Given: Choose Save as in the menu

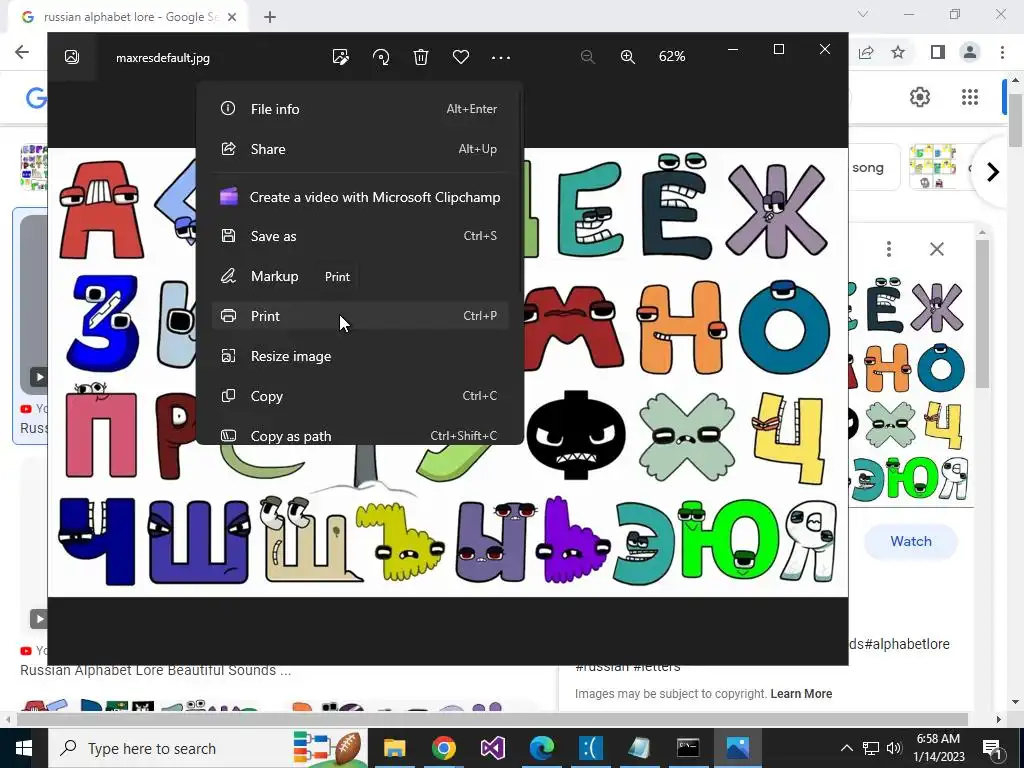Looking at the screenshot, I should pyautogui.click(x=360, y=236).
